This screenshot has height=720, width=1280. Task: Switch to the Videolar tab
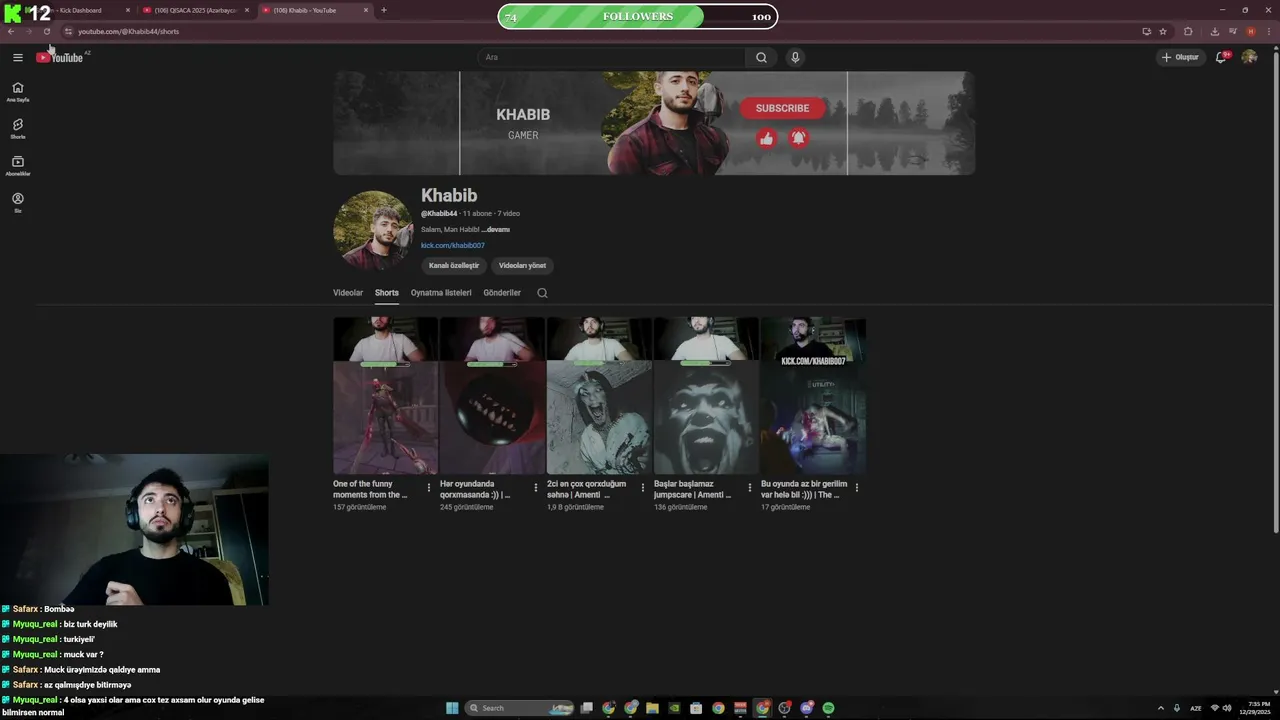pyautogui.click(x=348, y=293)
